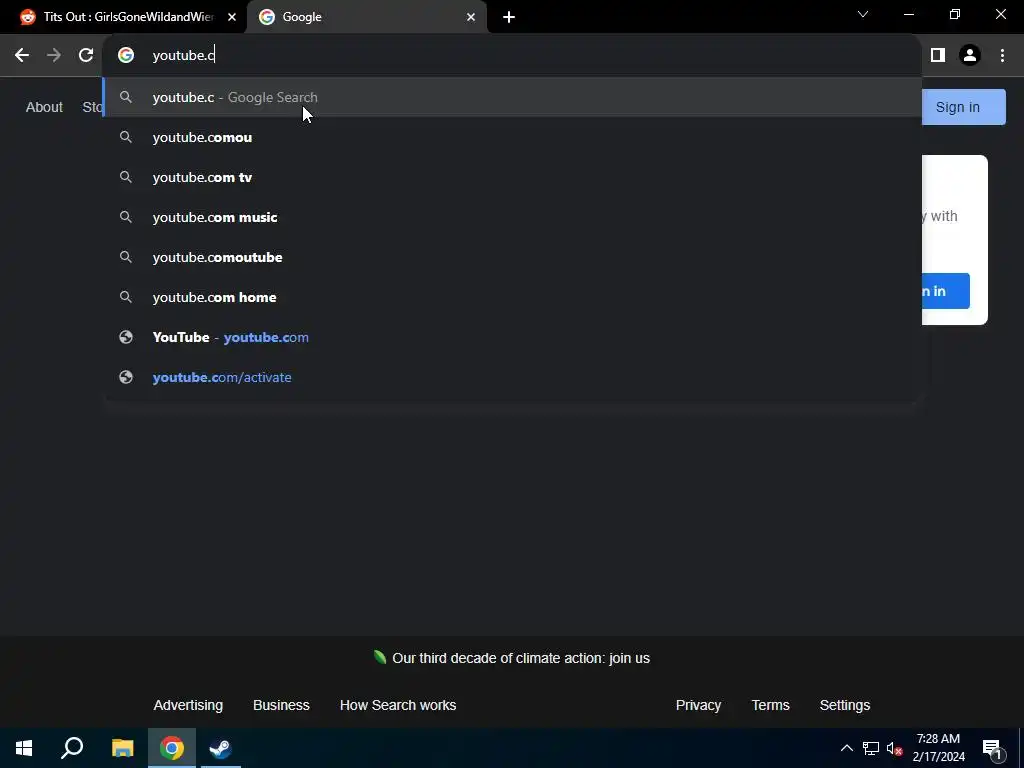Click the search icon beside youtube.com home
Screen dimensions: 1024x768
click(x=126, y=297)
